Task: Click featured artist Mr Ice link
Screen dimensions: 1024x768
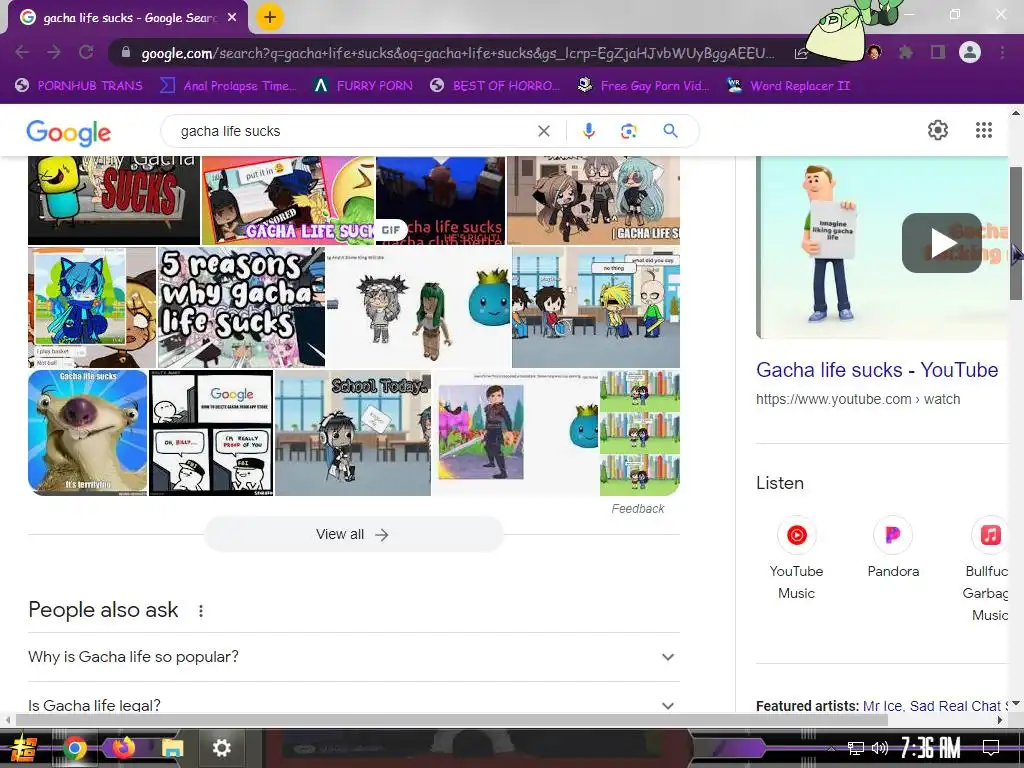Action: (x=882, y=706)
